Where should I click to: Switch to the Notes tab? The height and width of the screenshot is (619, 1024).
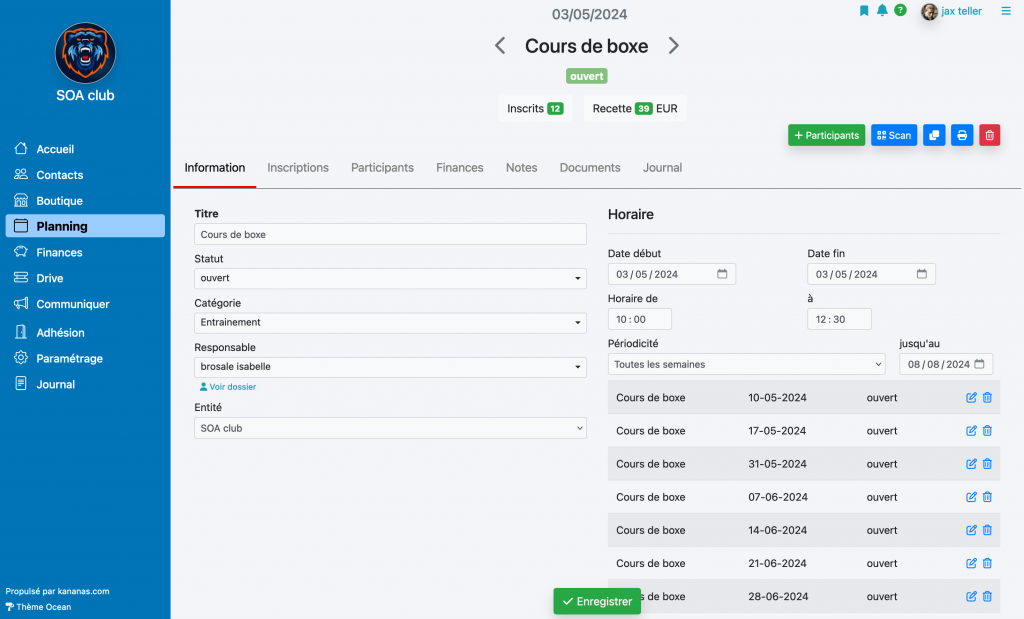tap(521, 168)
